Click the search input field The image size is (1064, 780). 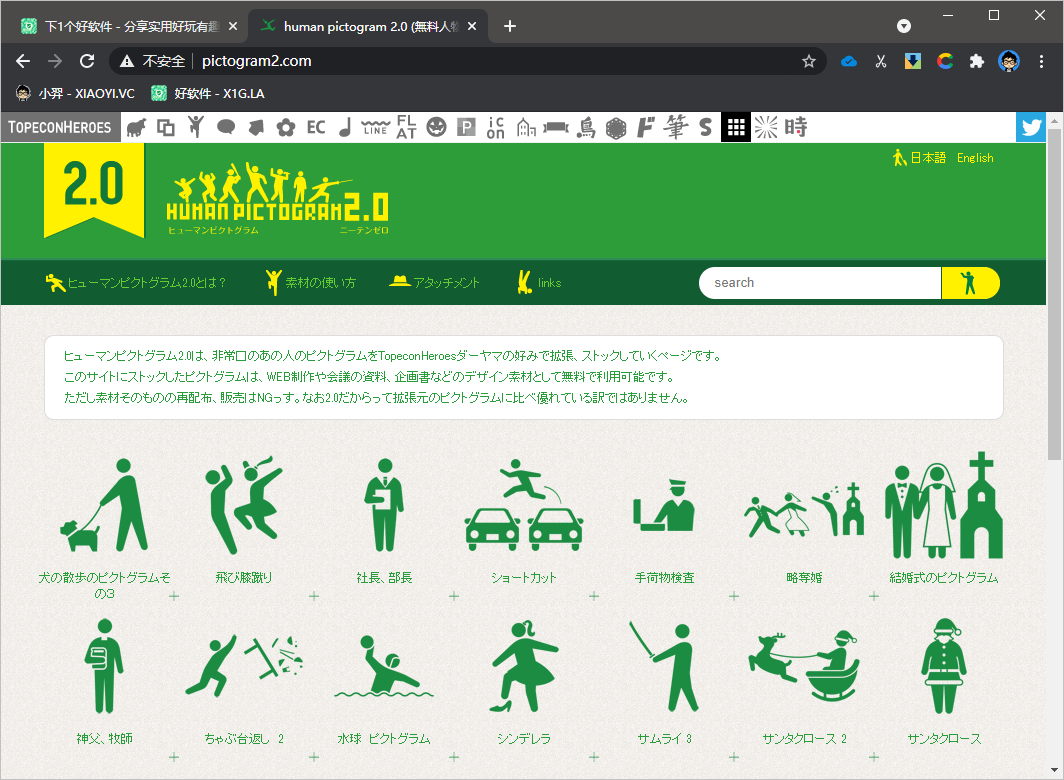[x=820, y=283]
